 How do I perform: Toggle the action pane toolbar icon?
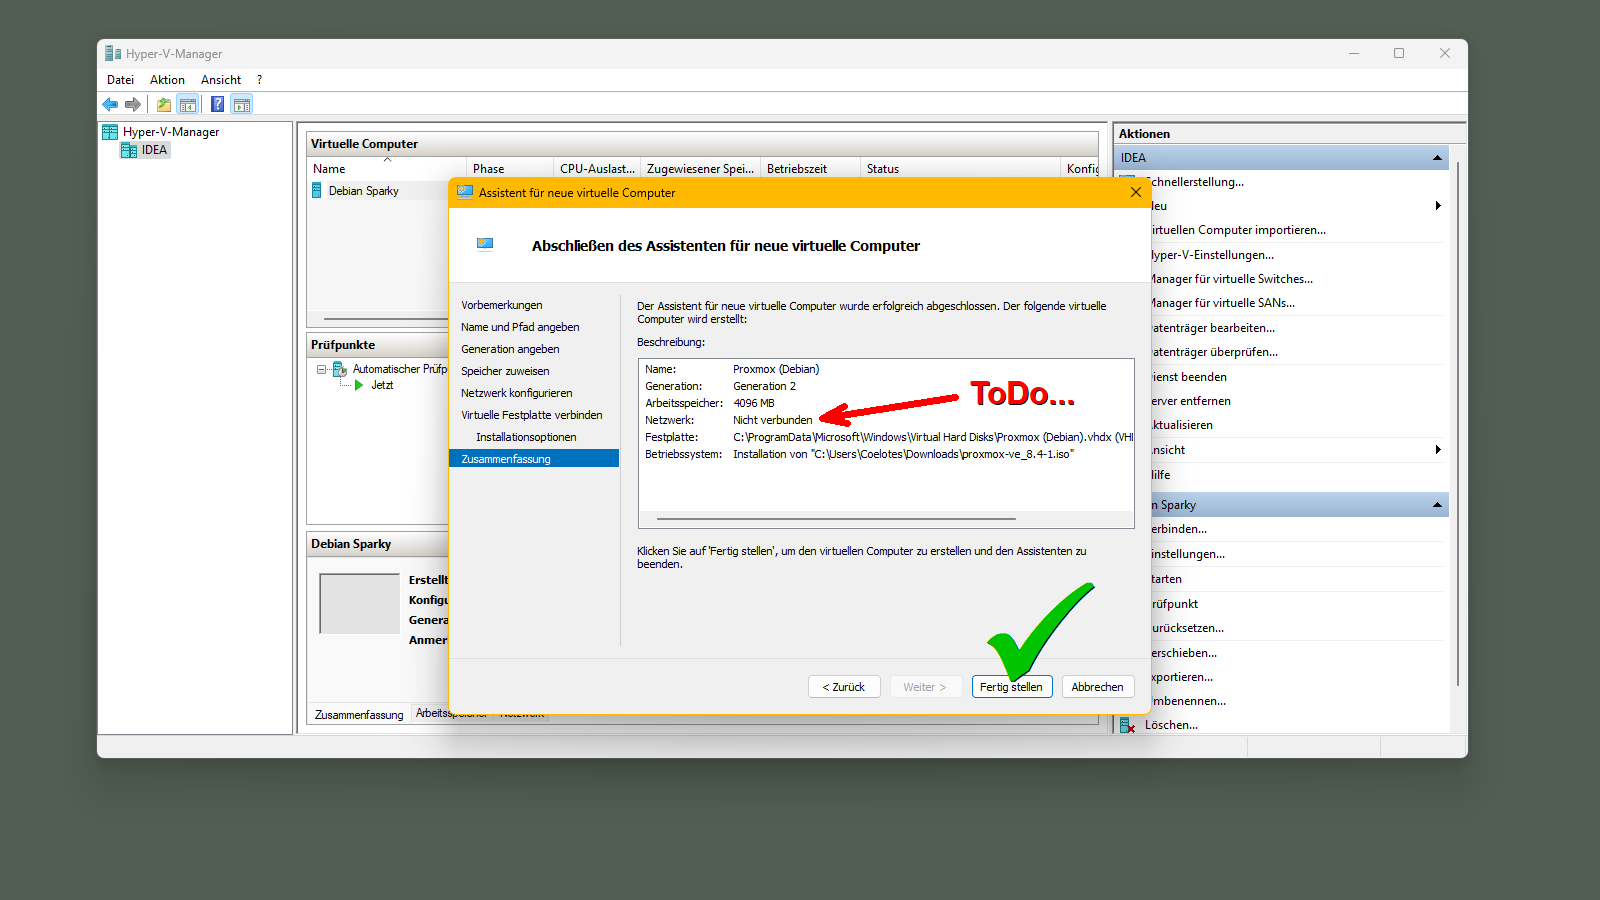click(x=241, y=104)
